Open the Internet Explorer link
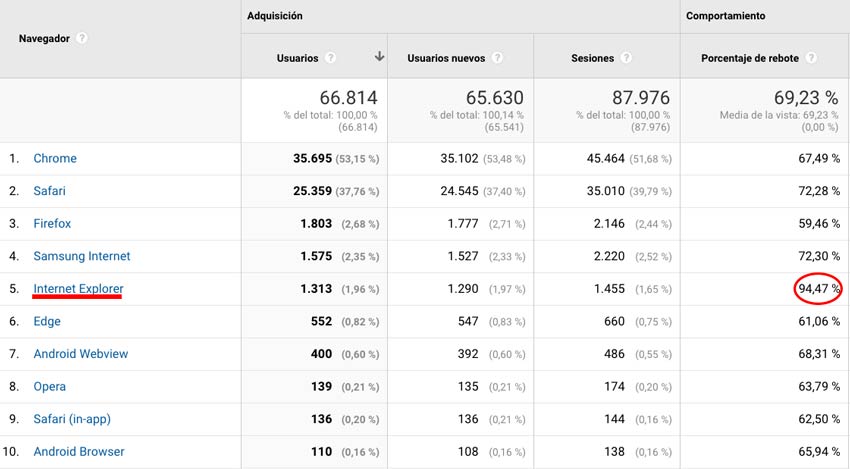The image size is (850, 469). pyautogui.click(x=79, y=288)
